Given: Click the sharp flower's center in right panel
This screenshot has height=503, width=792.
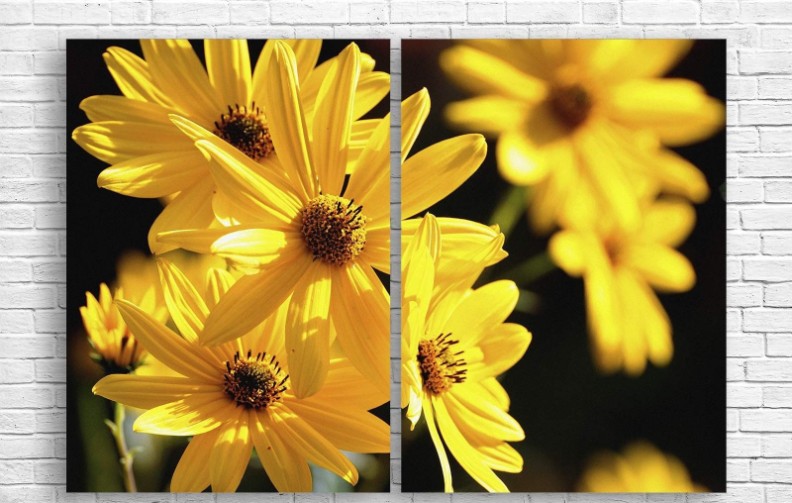Looking at the screenshot, I should (x=439, y=364).
